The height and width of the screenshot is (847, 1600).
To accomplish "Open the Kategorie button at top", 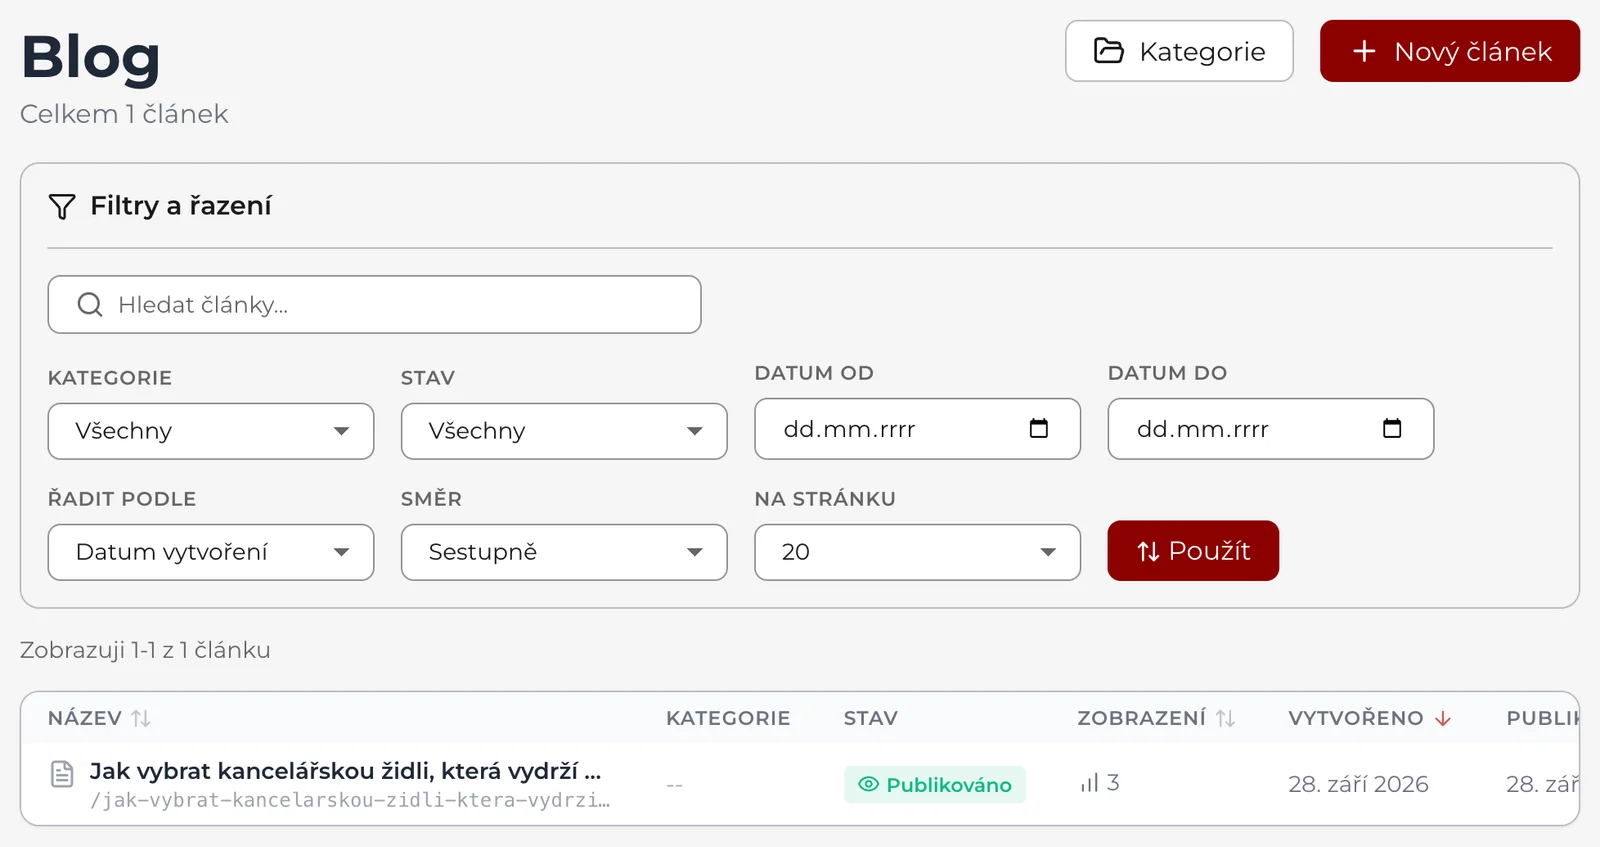I will 1179,51.
